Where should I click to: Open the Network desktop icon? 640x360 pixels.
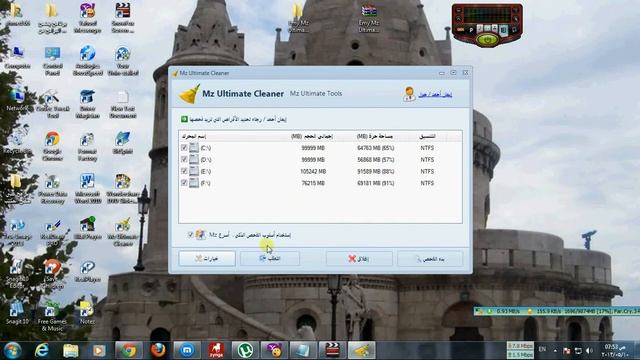[18, 100]
